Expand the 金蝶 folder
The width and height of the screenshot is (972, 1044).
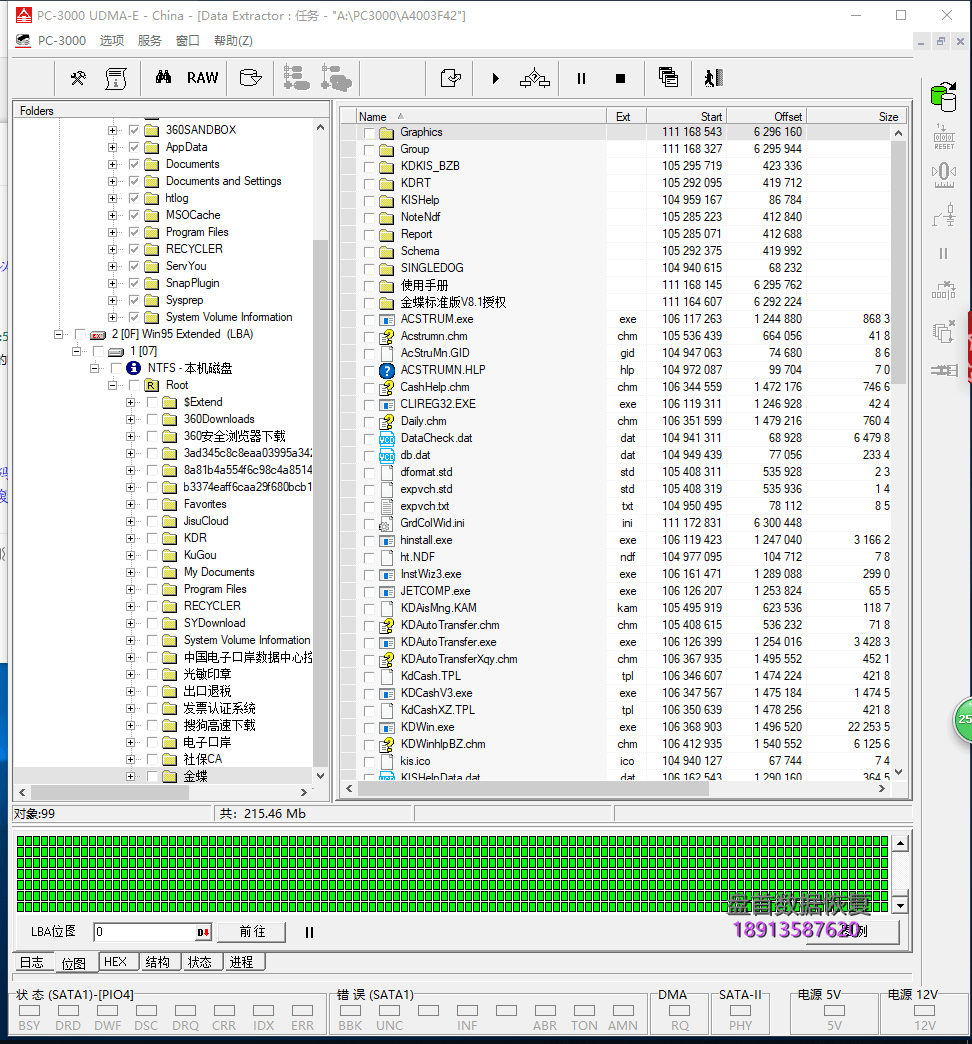[130, 776]
